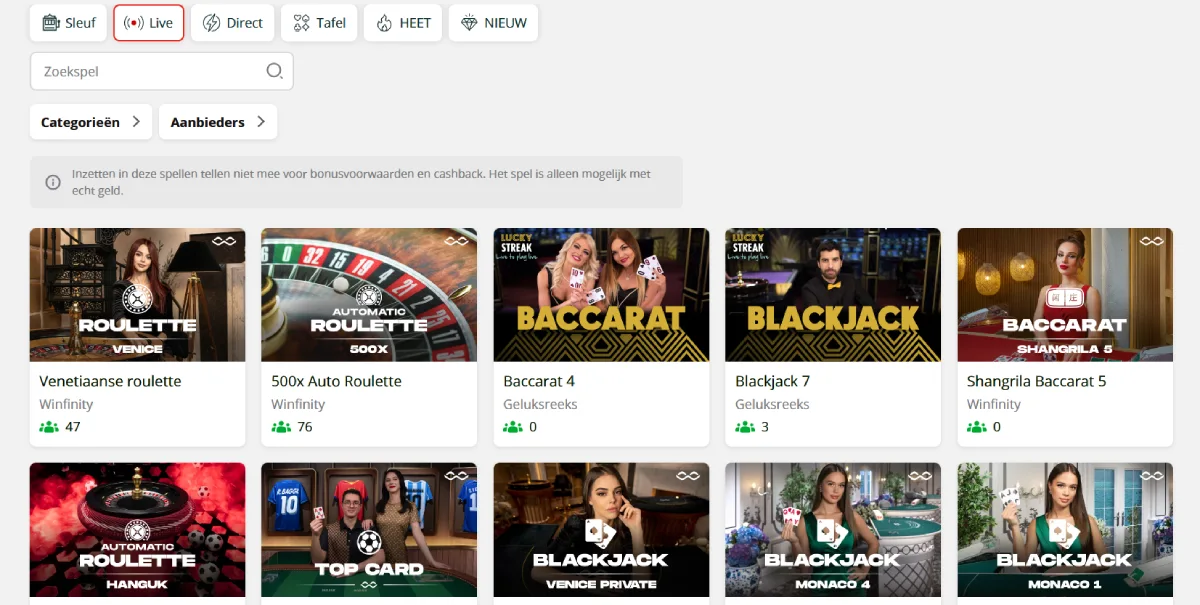Click the players icon under Venetiaanse roulette

[49, 427]
